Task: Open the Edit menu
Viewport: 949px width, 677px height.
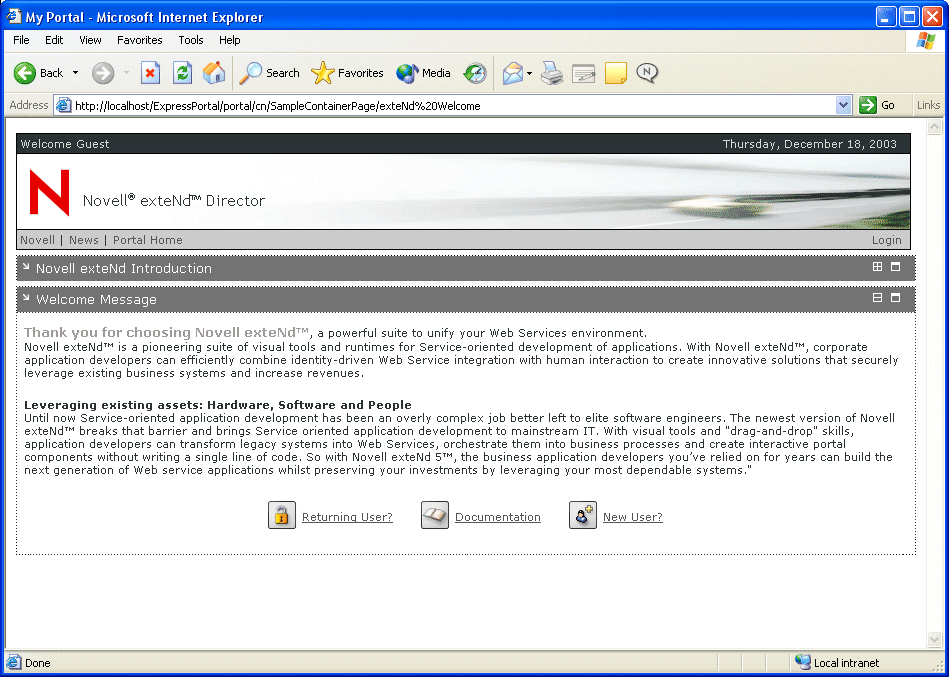Action: point(54,40)
